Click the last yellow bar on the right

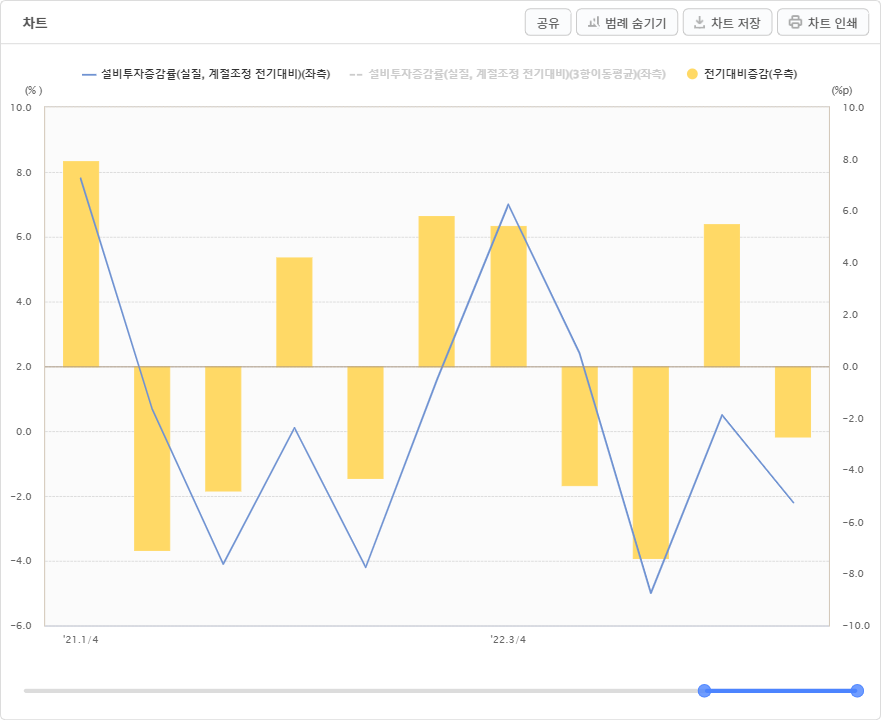[x=793, y=402]
